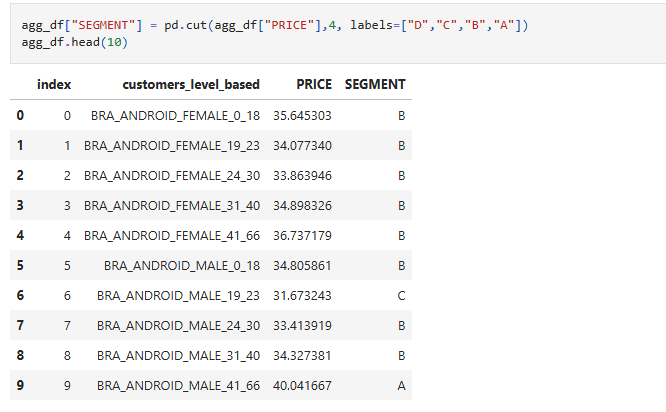This screenshot has width=666, height=412.
Task: Click the BRA_ANDROID_FEMALE_24_30 entry
Action: (172, 175)
